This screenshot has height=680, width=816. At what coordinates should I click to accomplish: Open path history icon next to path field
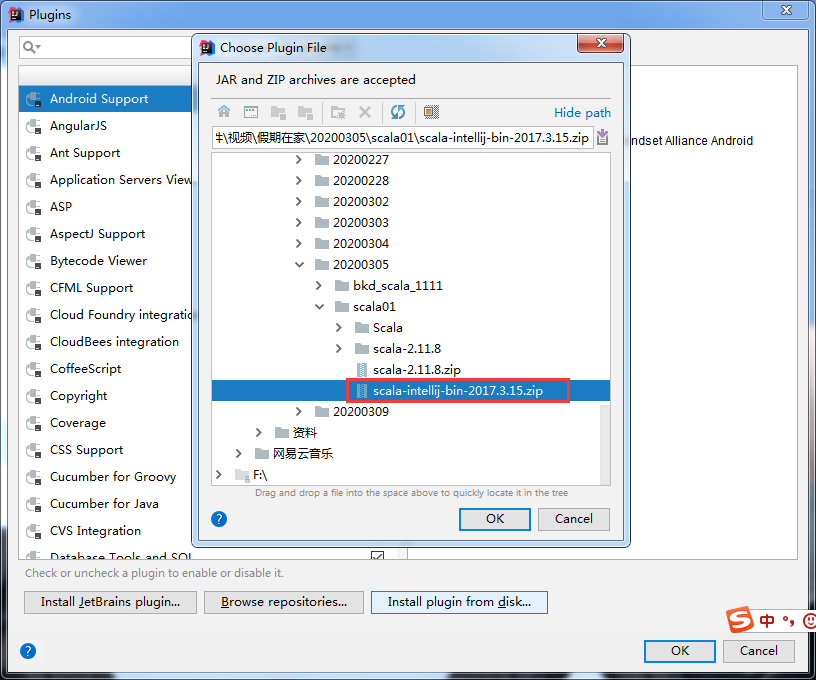[602, 137]
